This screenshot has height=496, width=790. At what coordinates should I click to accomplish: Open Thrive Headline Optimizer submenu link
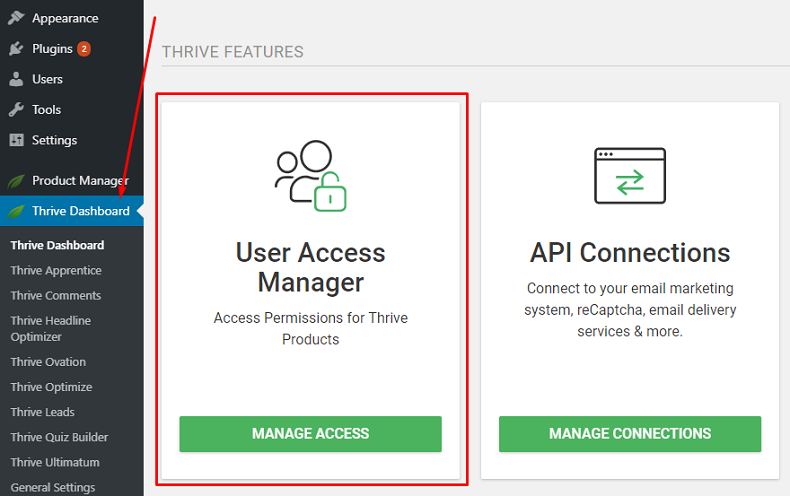pos(51,329)
